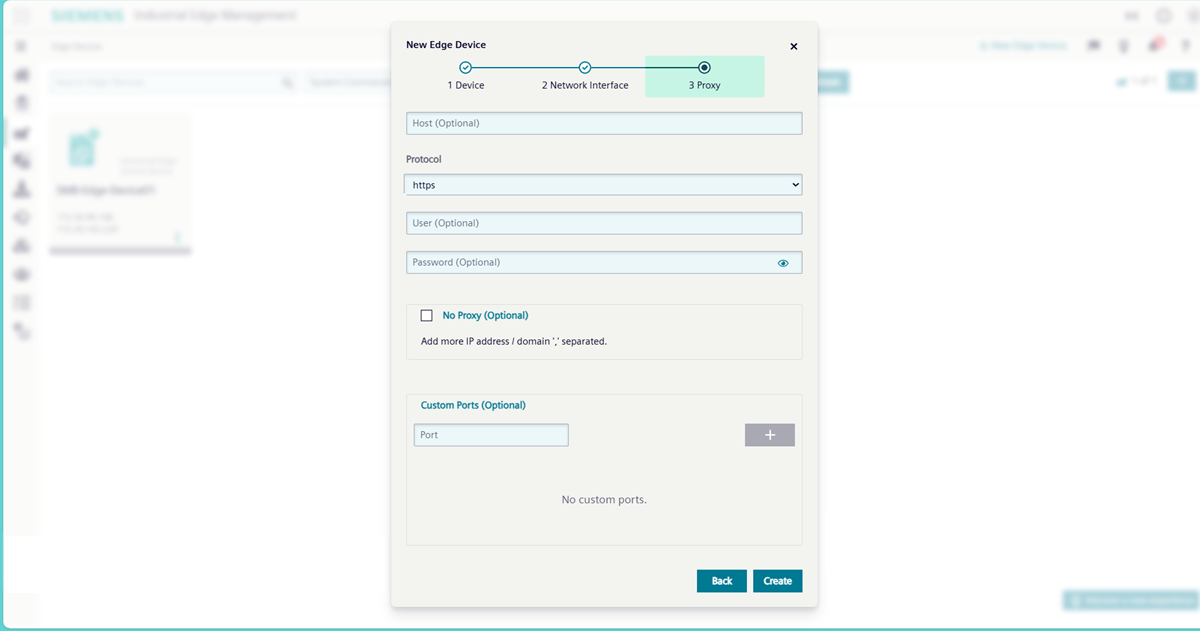Screen dimensions: 1200x631
Task: Focus the User (Optional) field
Action: [x=603, y=223]
